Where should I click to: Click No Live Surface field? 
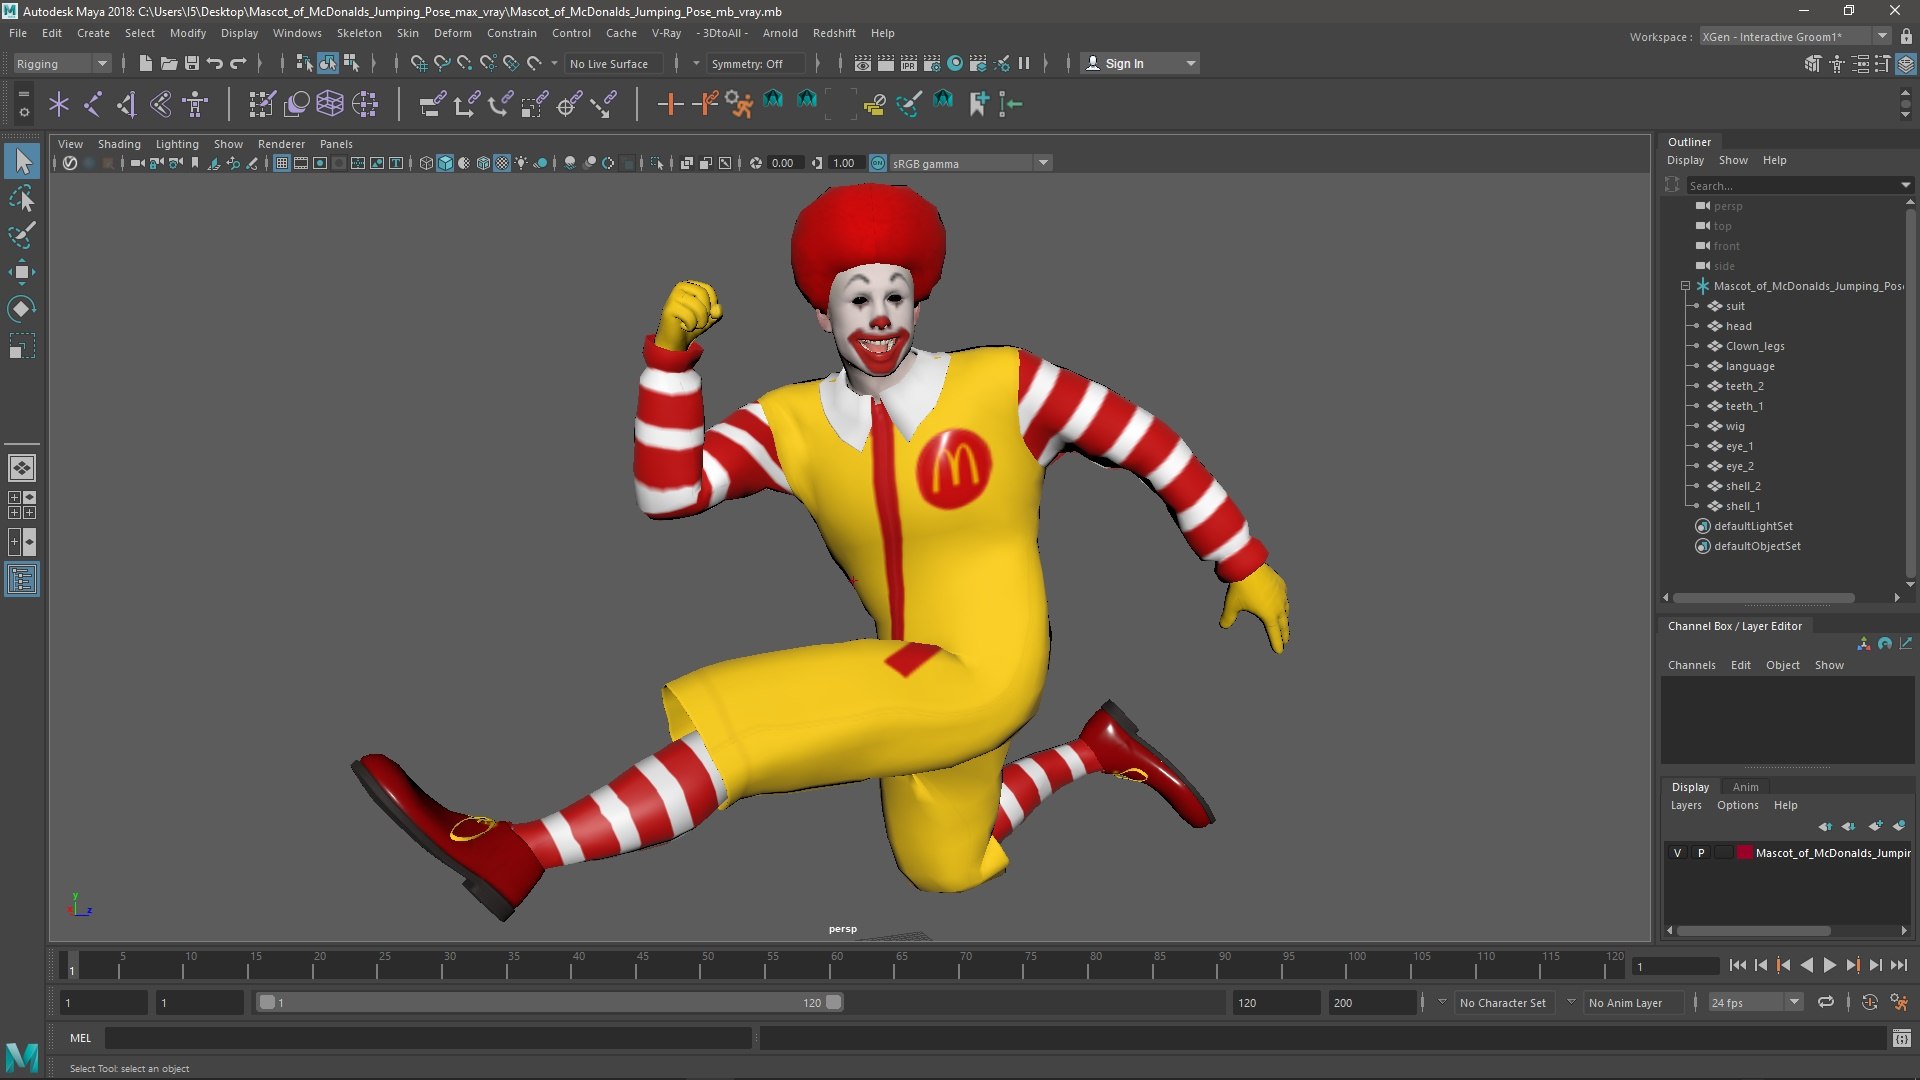click(x=613, y=63)
